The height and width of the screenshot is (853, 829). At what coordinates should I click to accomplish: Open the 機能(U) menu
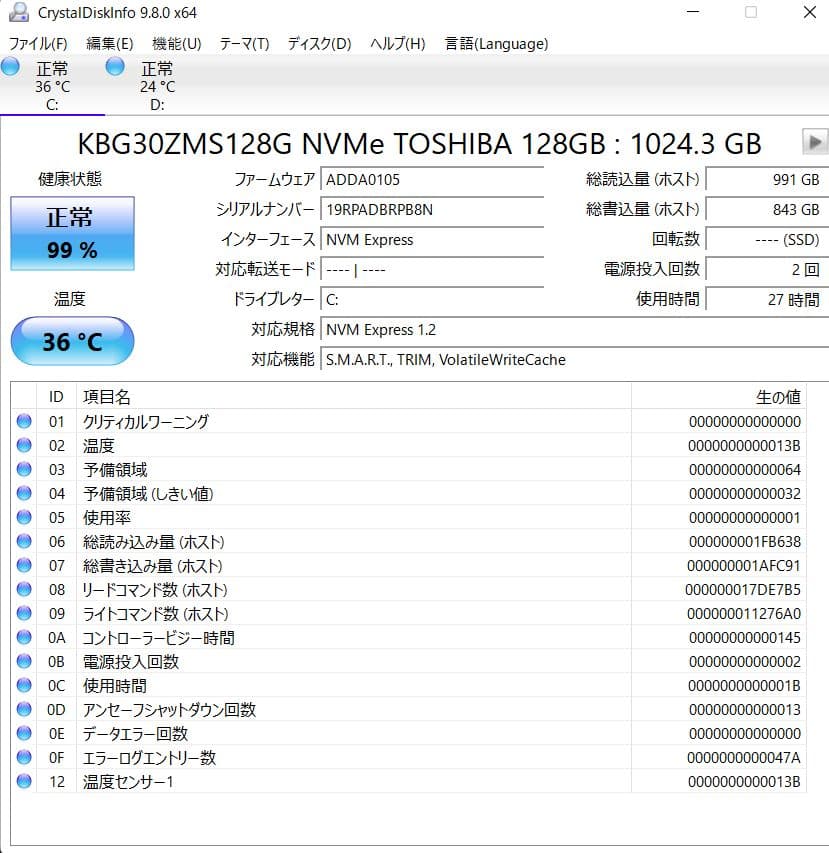point(176,44)
